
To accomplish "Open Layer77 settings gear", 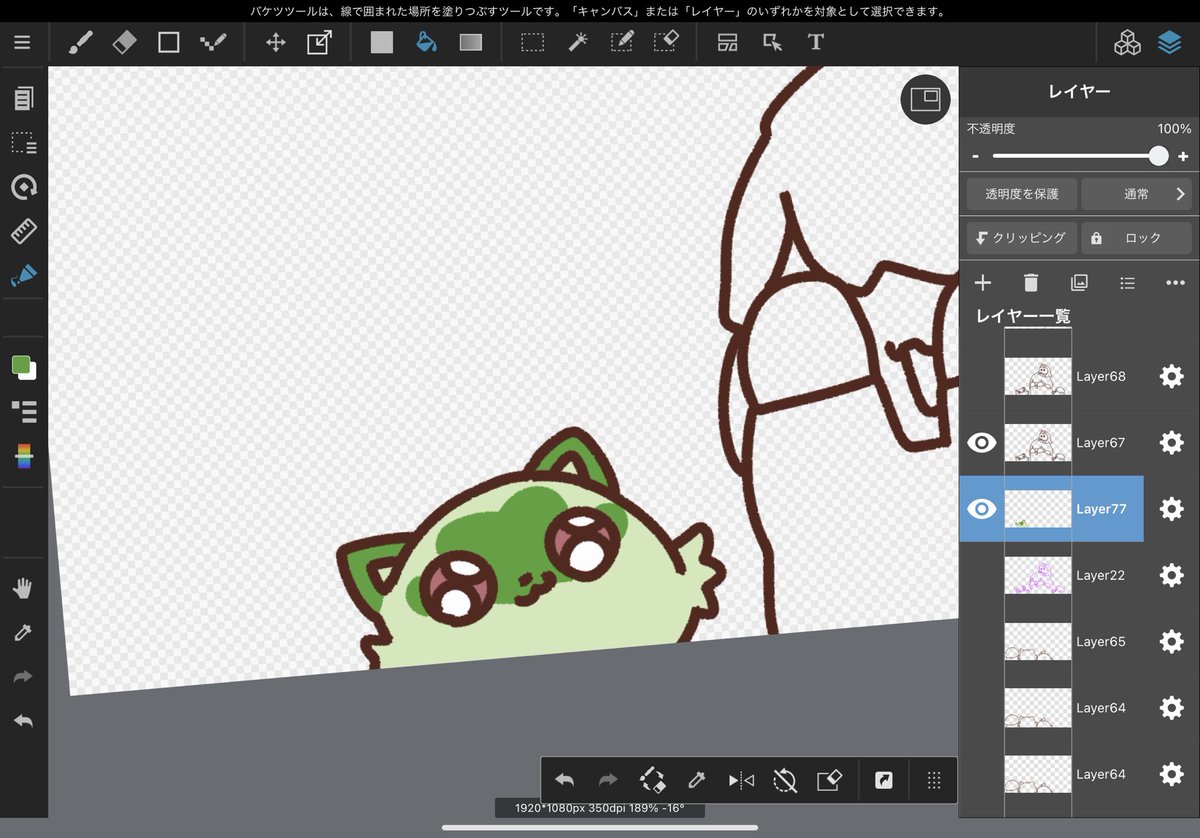I will click(x=1171, y=509).
